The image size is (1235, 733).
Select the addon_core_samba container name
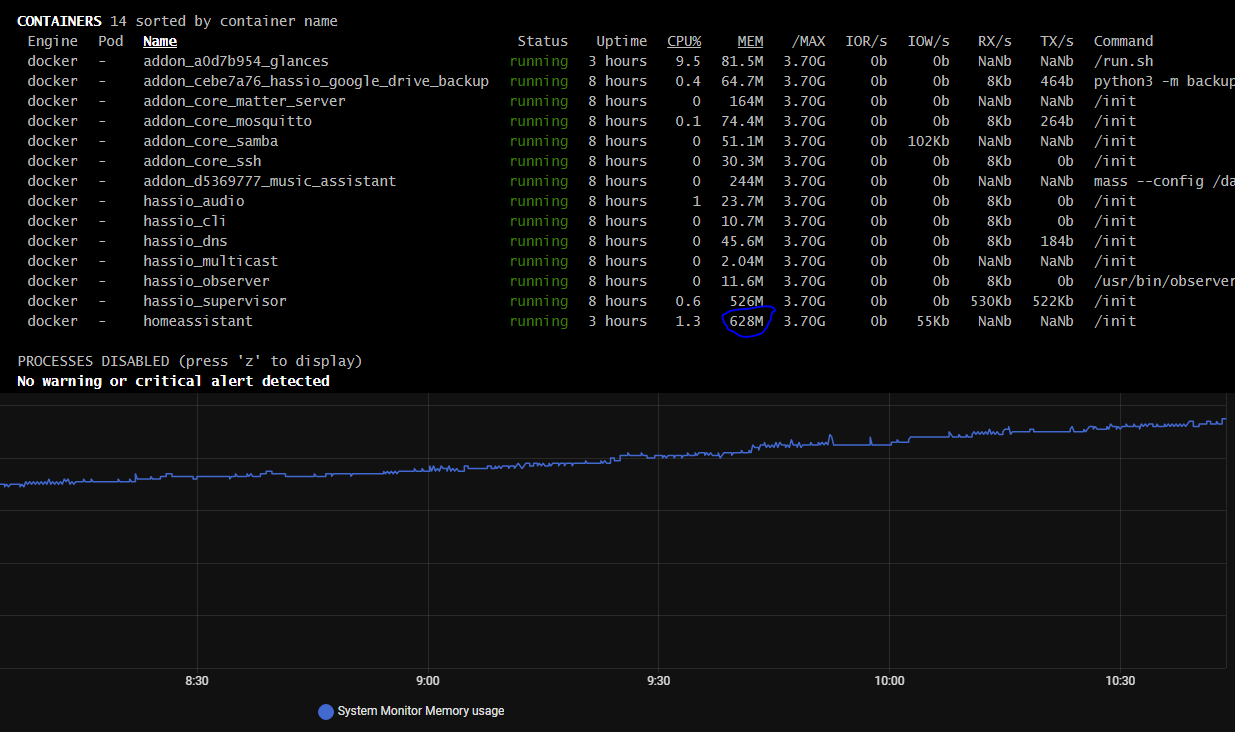tap(211, 141)
